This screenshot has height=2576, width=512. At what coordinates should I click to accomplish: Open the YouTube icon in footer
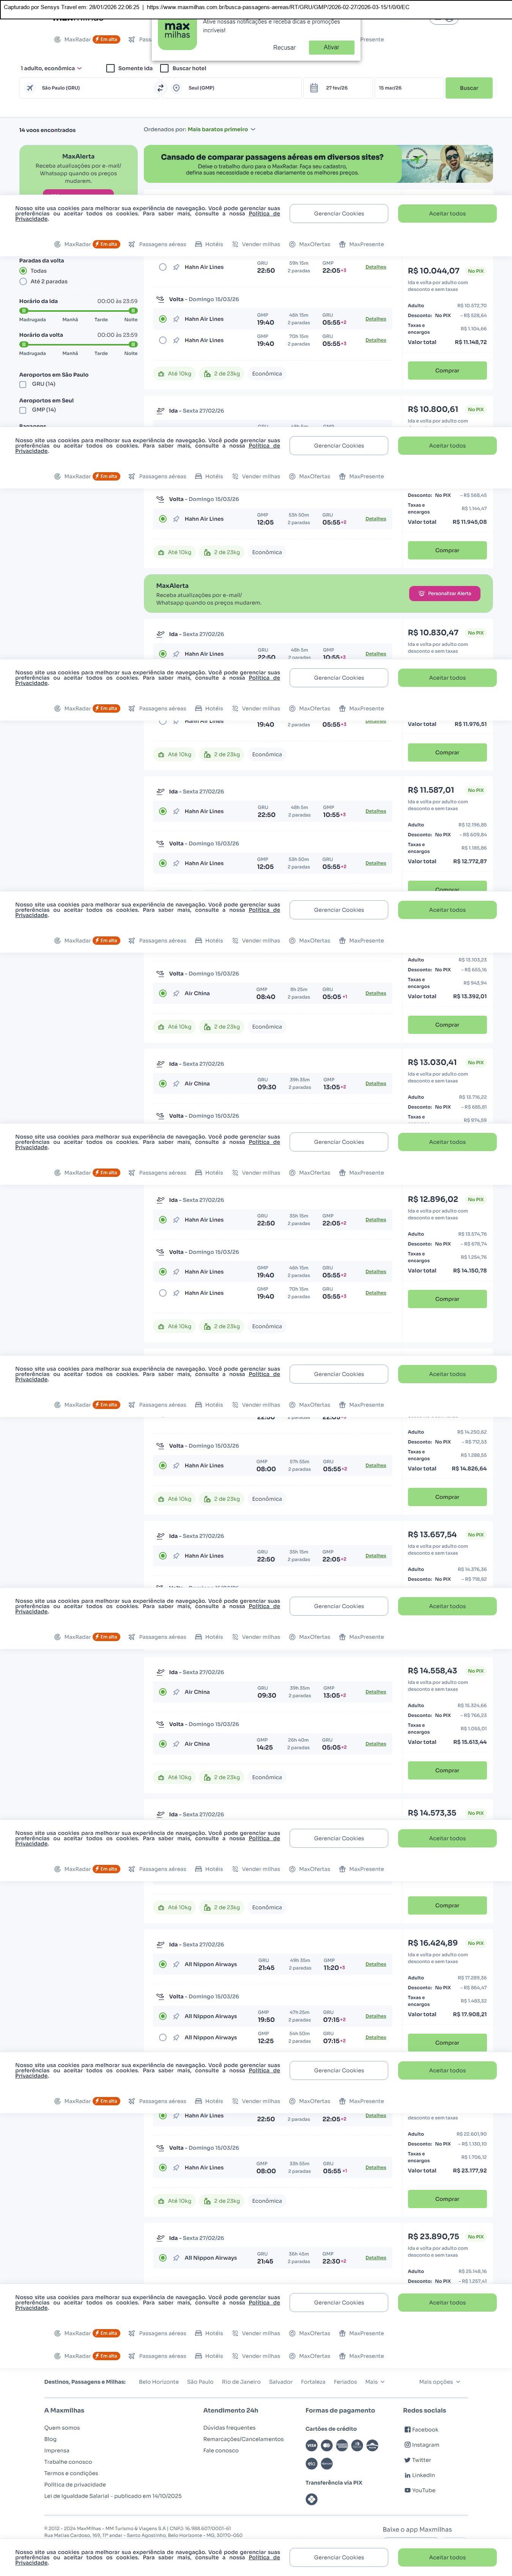pos(407,2490)
